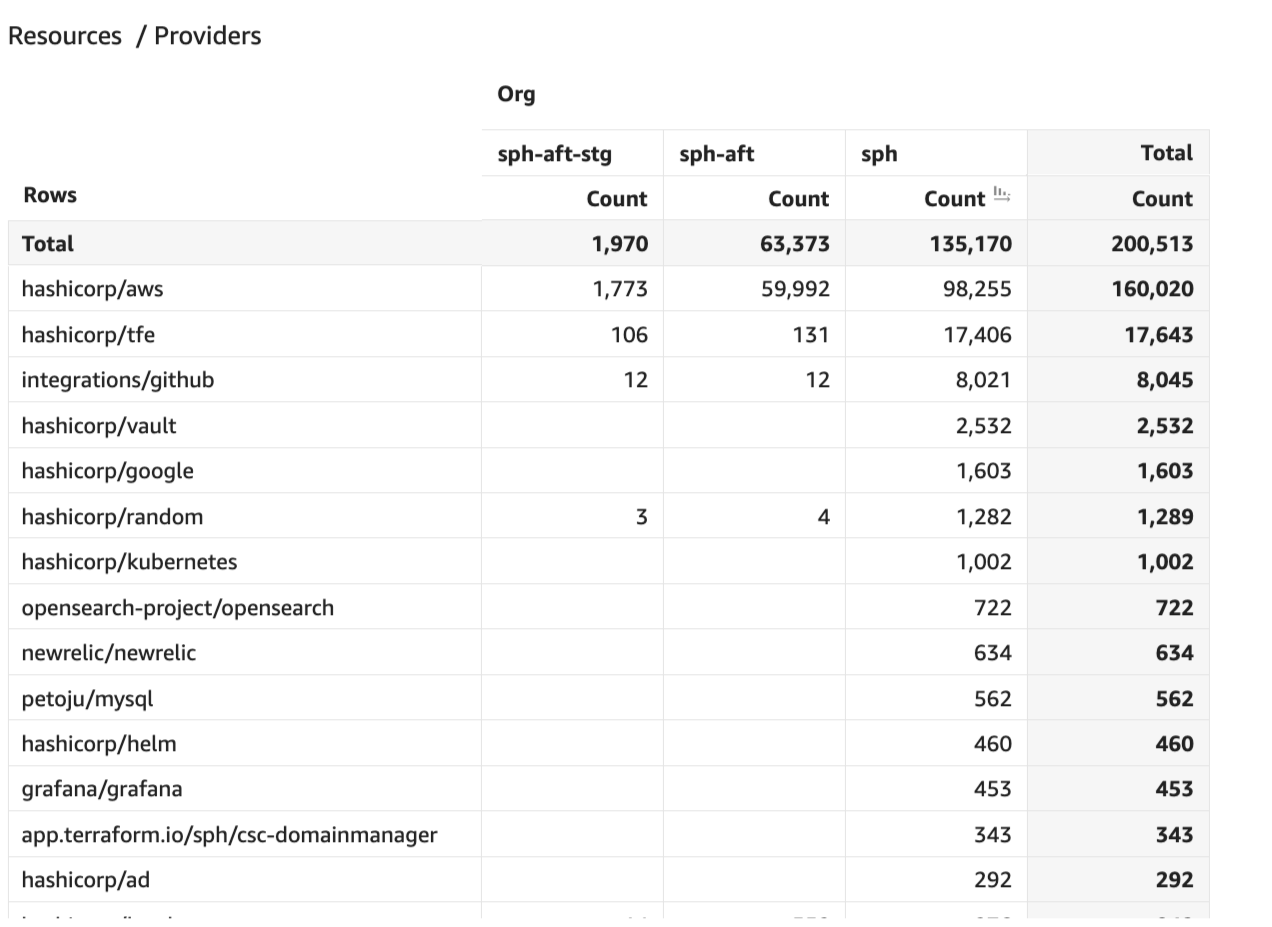
Task: Select the hashicorp/vault row label
Action: pyautogui.click(x=99, y=426)
